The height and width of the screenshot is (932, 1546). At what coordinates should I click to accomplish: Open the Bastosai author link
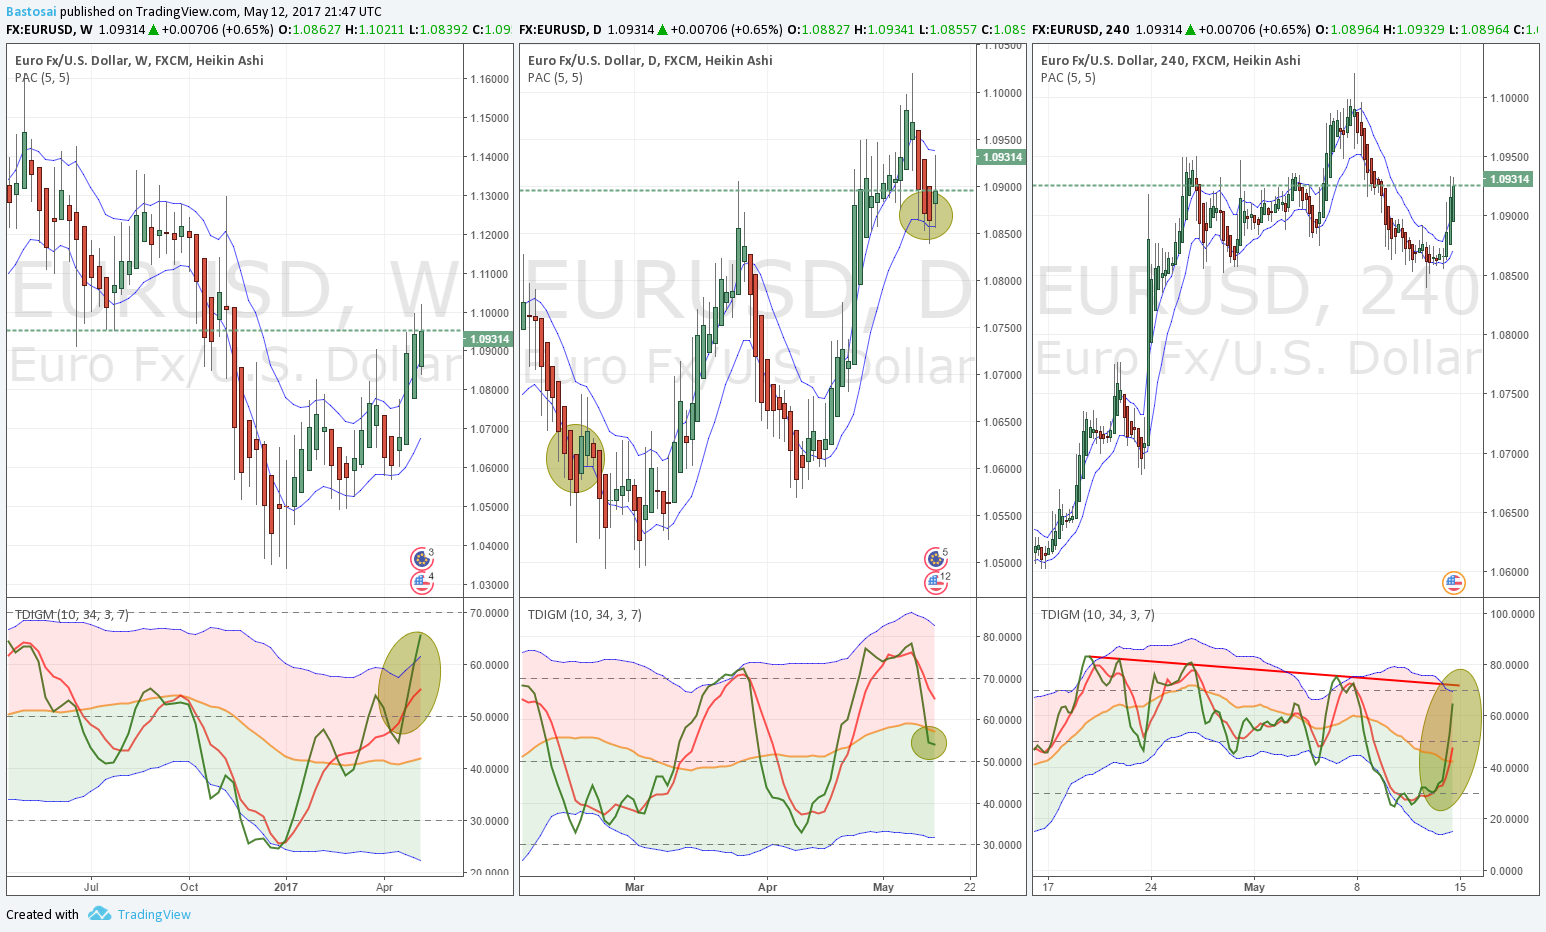(31, 12)
